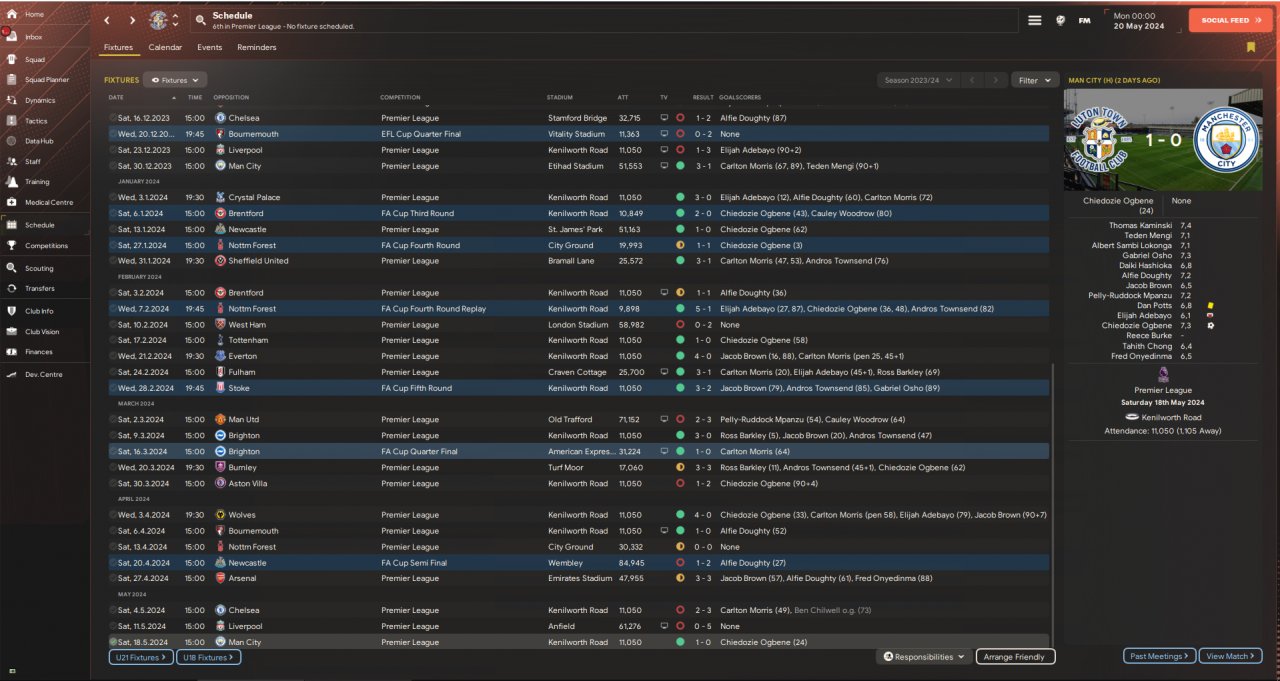The width and height of the screenshot is (1280, 681).
Task: Open U21 Fixtures
Action: click(141, 657)
